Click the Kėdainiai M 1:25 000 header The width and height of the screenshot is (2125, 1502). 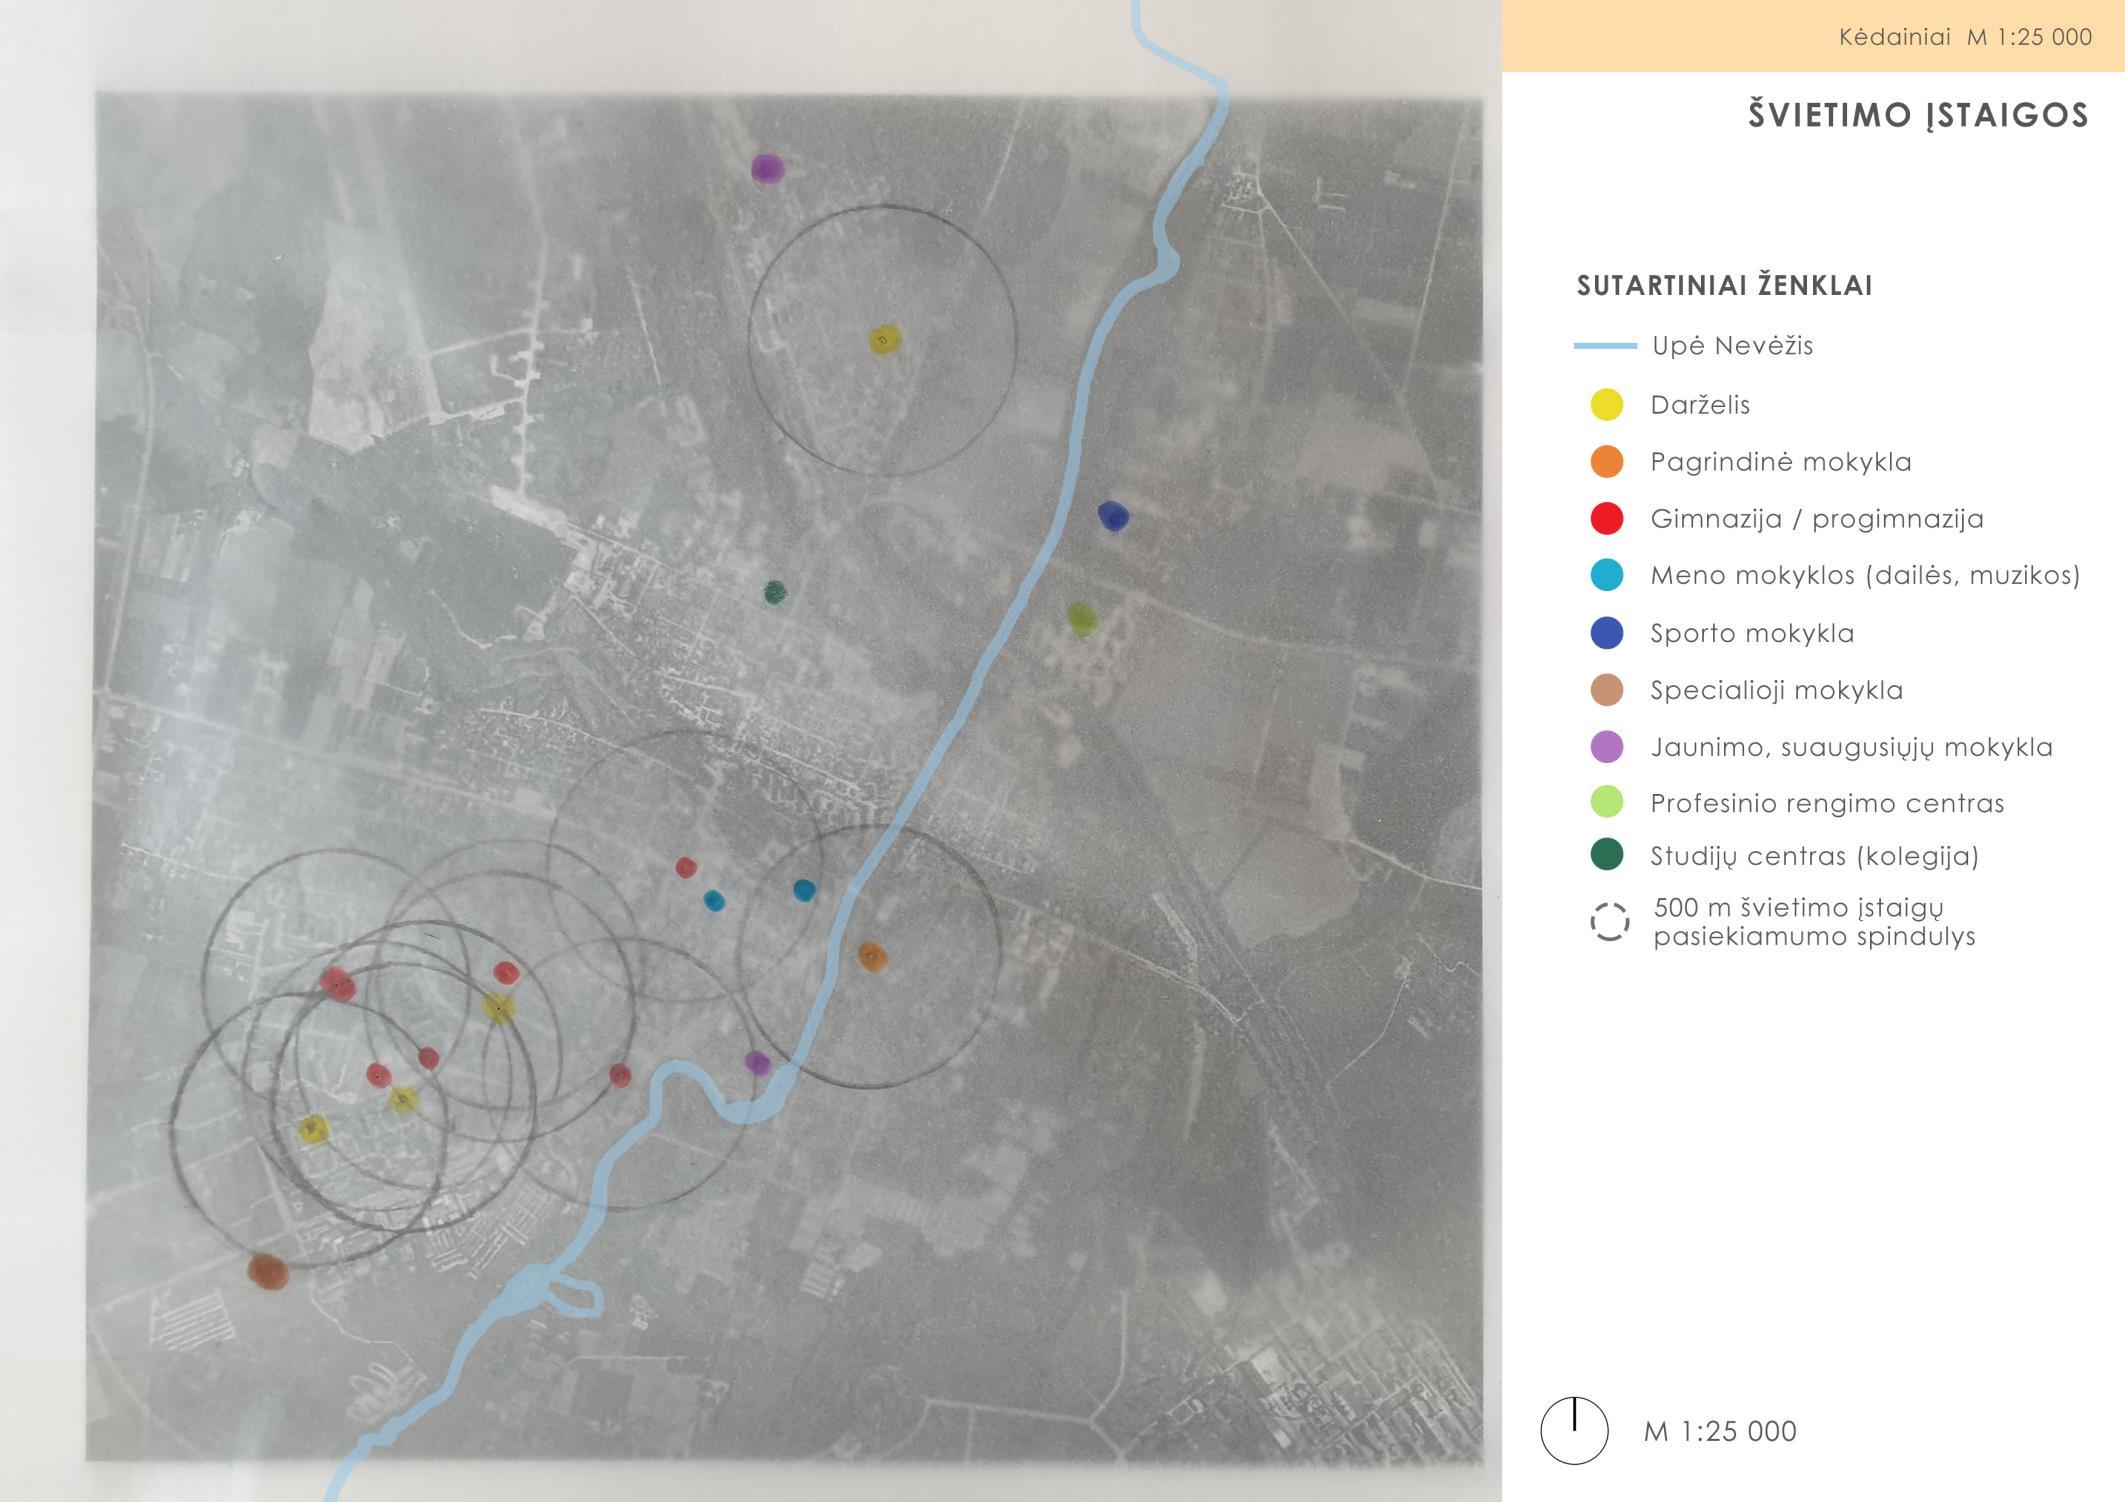1964,37
